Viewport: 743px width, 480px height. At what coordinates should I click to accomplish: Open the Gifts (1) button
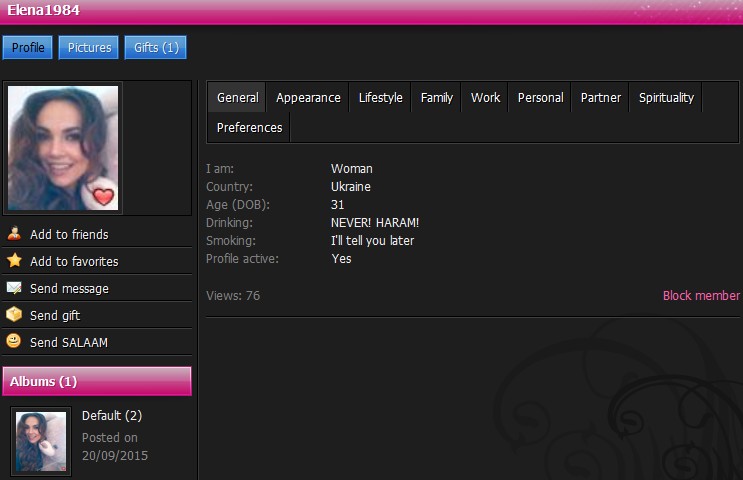click(x=155, y=47)
